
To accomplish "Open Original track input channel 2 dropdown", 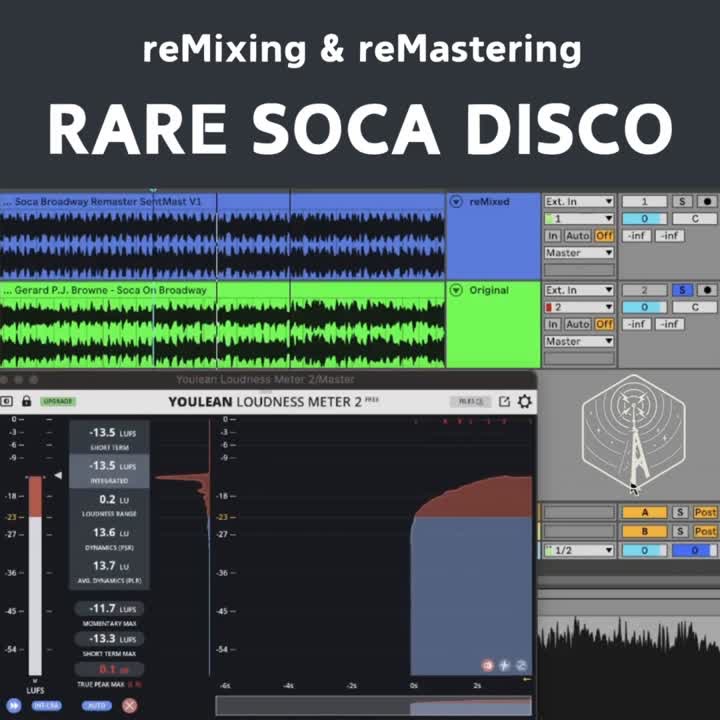I will point(579,307).
